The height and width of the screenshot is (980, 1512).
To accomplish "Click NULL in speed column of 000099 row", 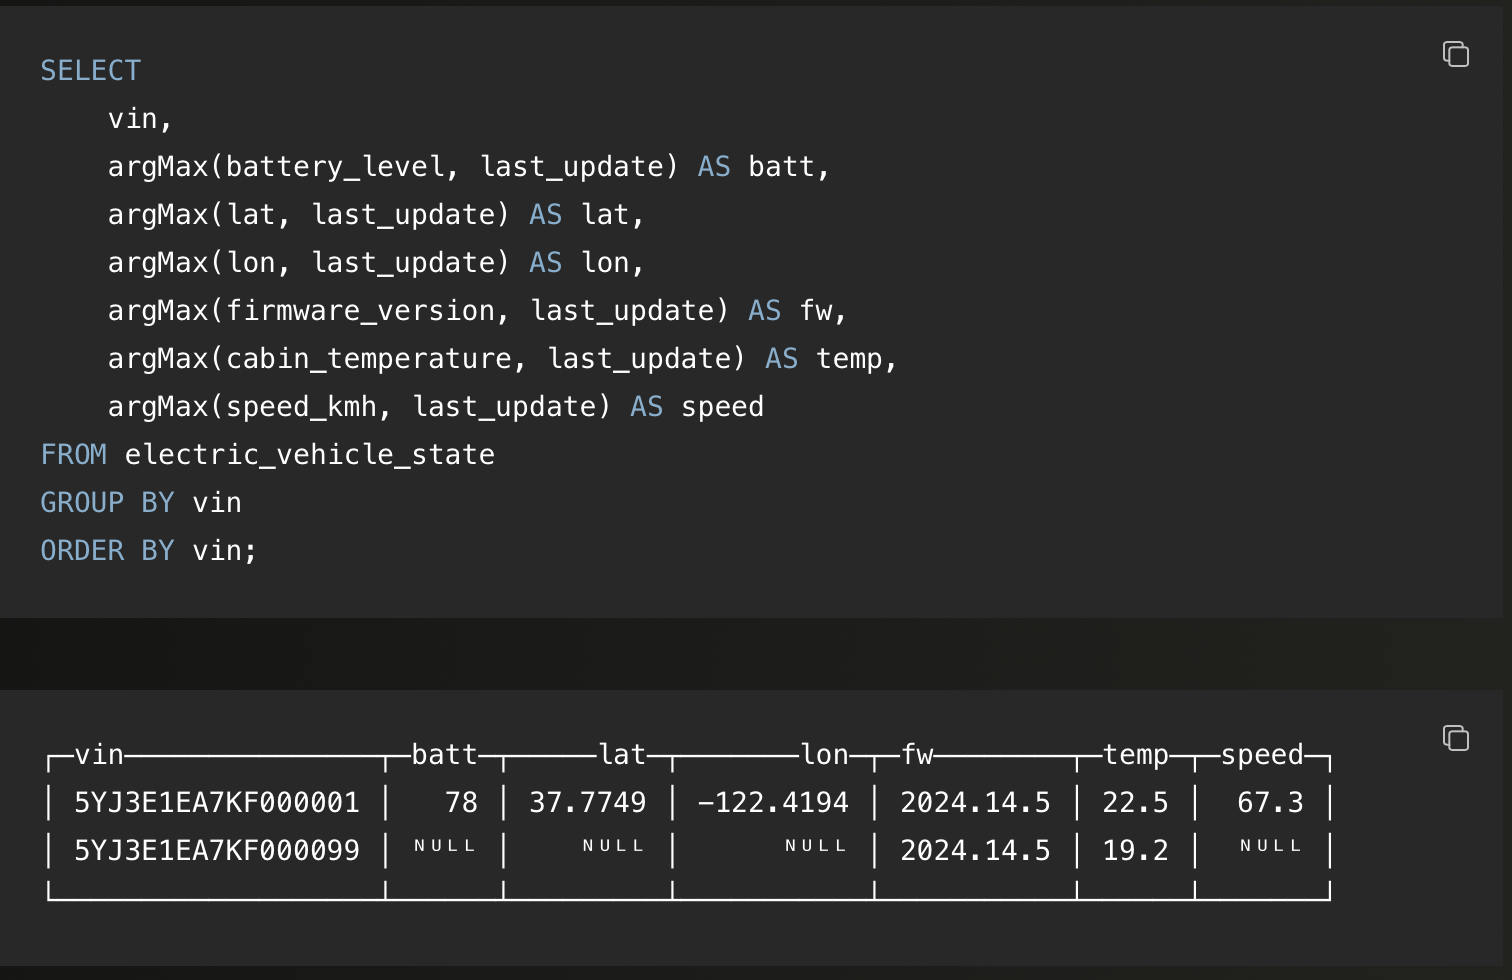I will [1271, 846].
